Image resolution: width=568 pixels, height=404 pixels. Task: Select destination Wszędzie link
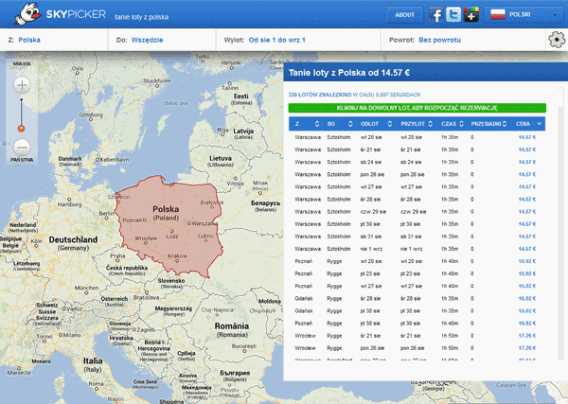(147, 40)
